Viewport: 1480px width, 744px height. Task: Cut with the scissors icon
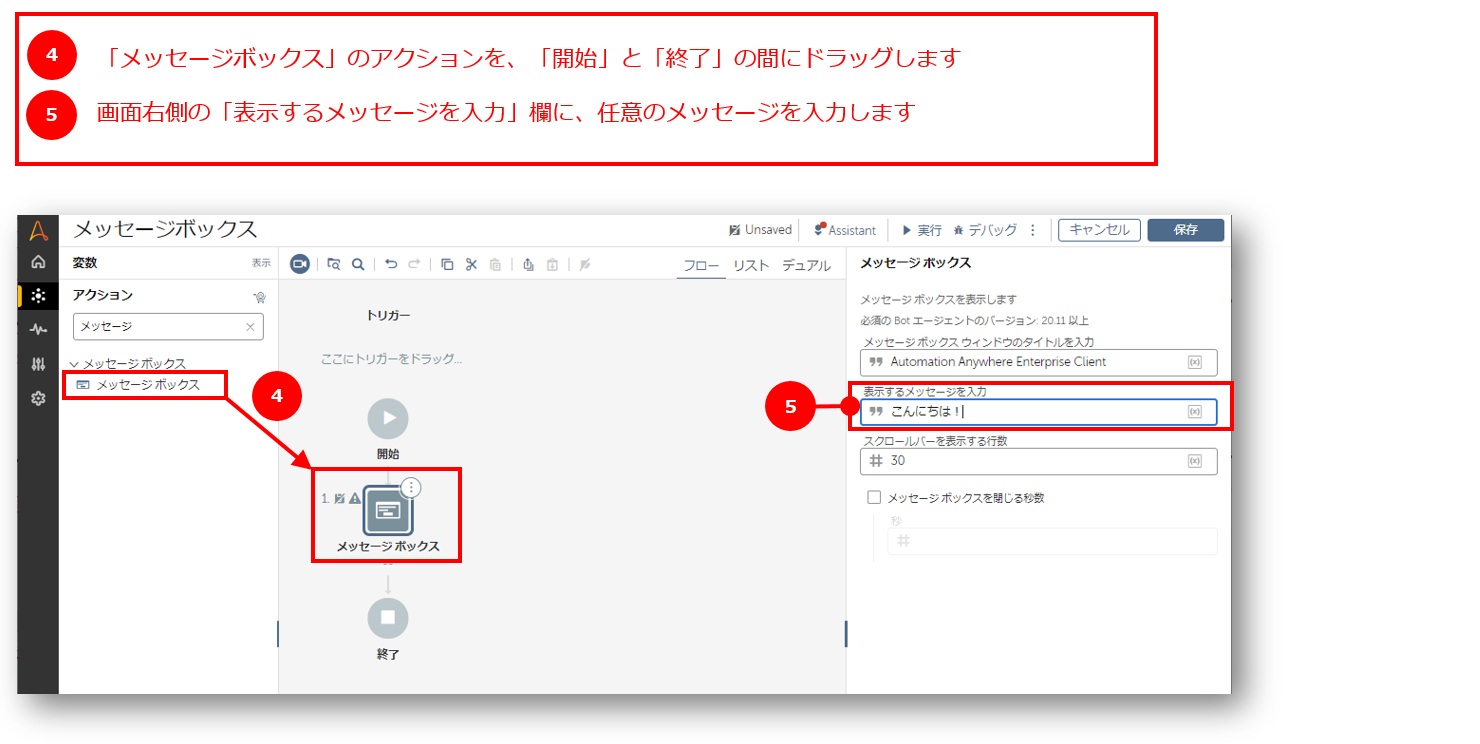pos(471,264)
